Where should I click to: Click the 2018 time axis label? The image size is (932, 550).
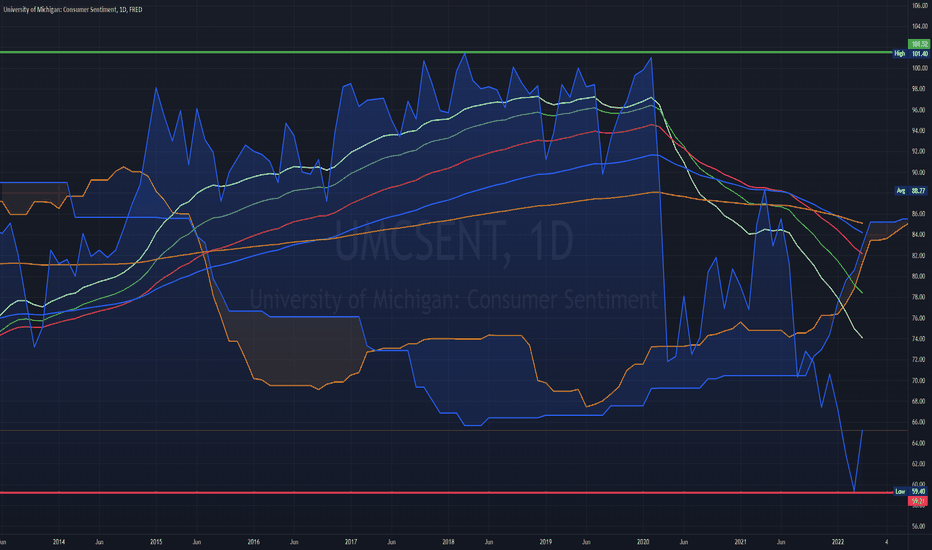pos(448,542)
